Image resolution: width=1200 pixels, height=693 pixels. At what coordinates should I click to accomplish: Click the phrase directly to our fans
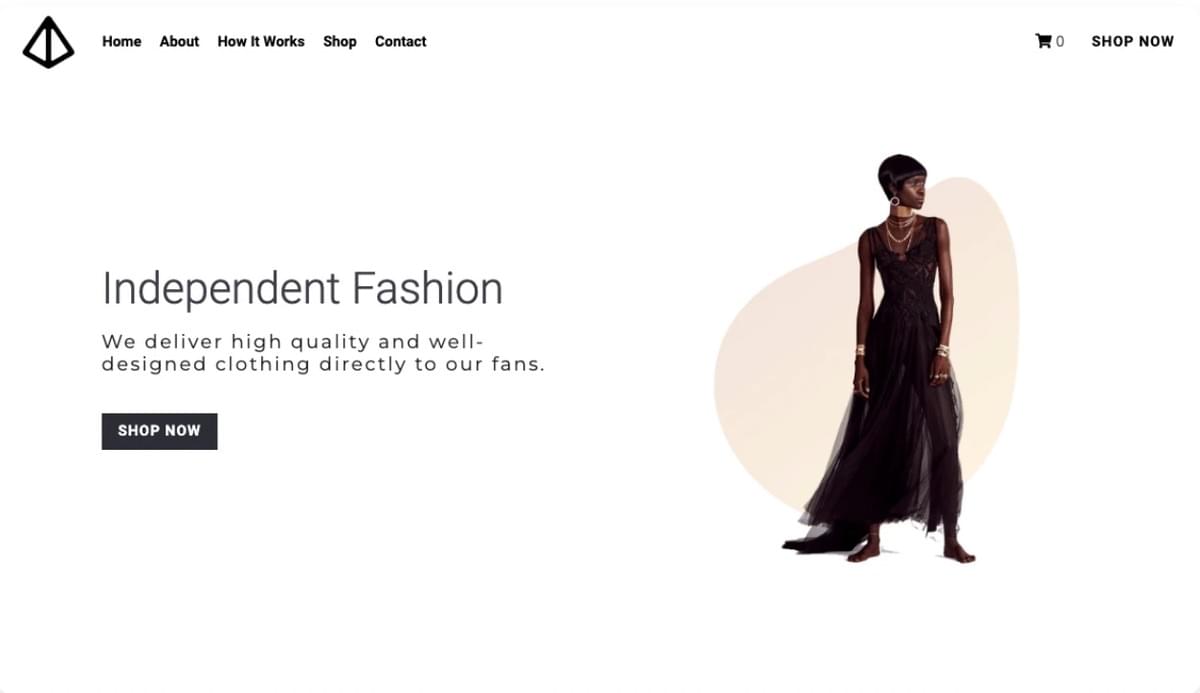click(x=432, y=364)
